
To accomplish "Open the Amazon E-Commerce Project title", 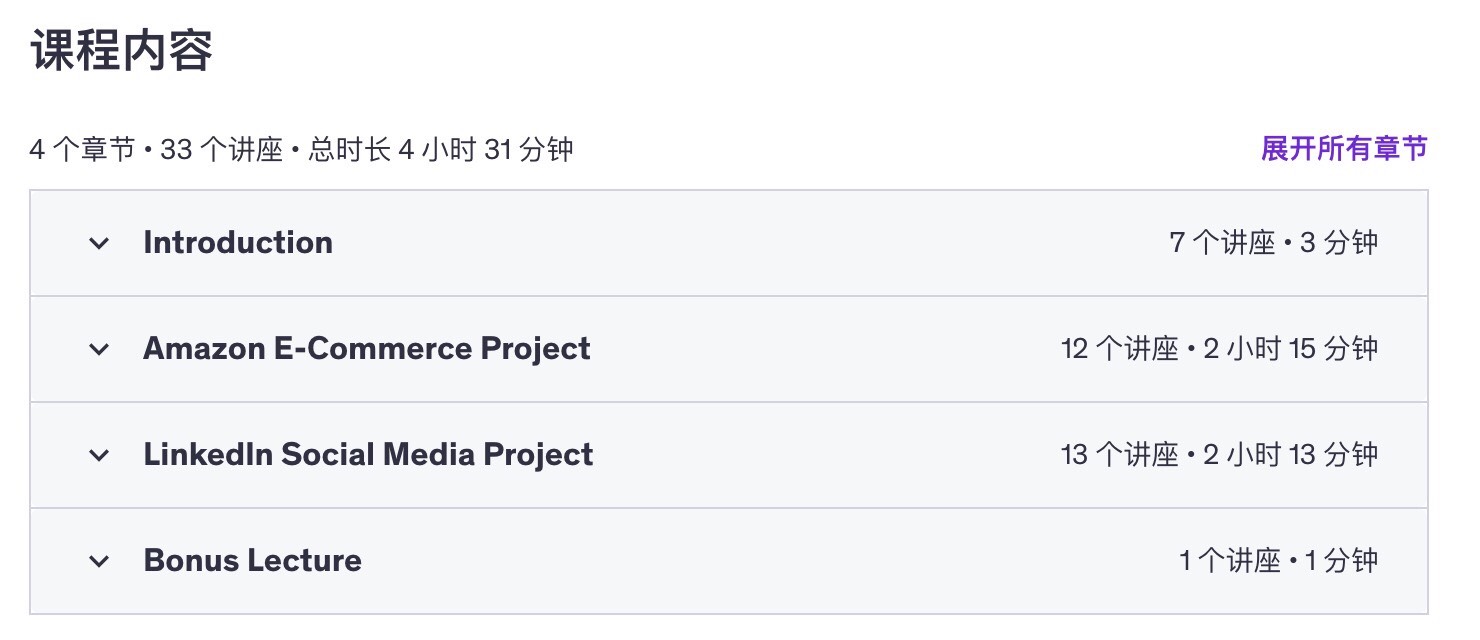I will 366,349.
